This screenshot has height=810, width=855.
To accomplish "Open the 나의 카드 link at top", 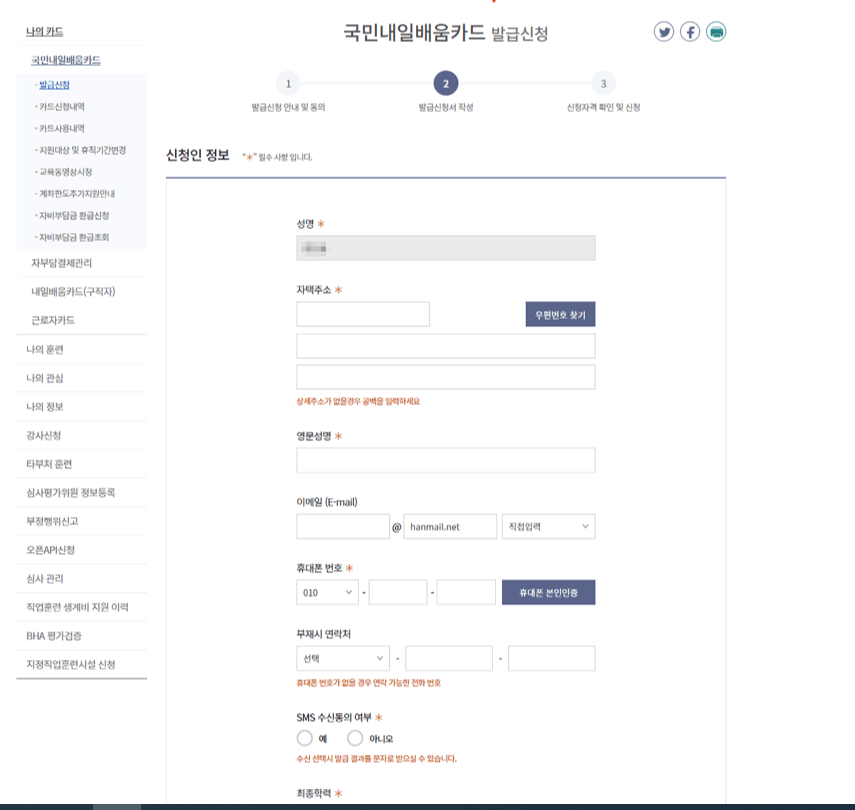I will click(45, 31).
